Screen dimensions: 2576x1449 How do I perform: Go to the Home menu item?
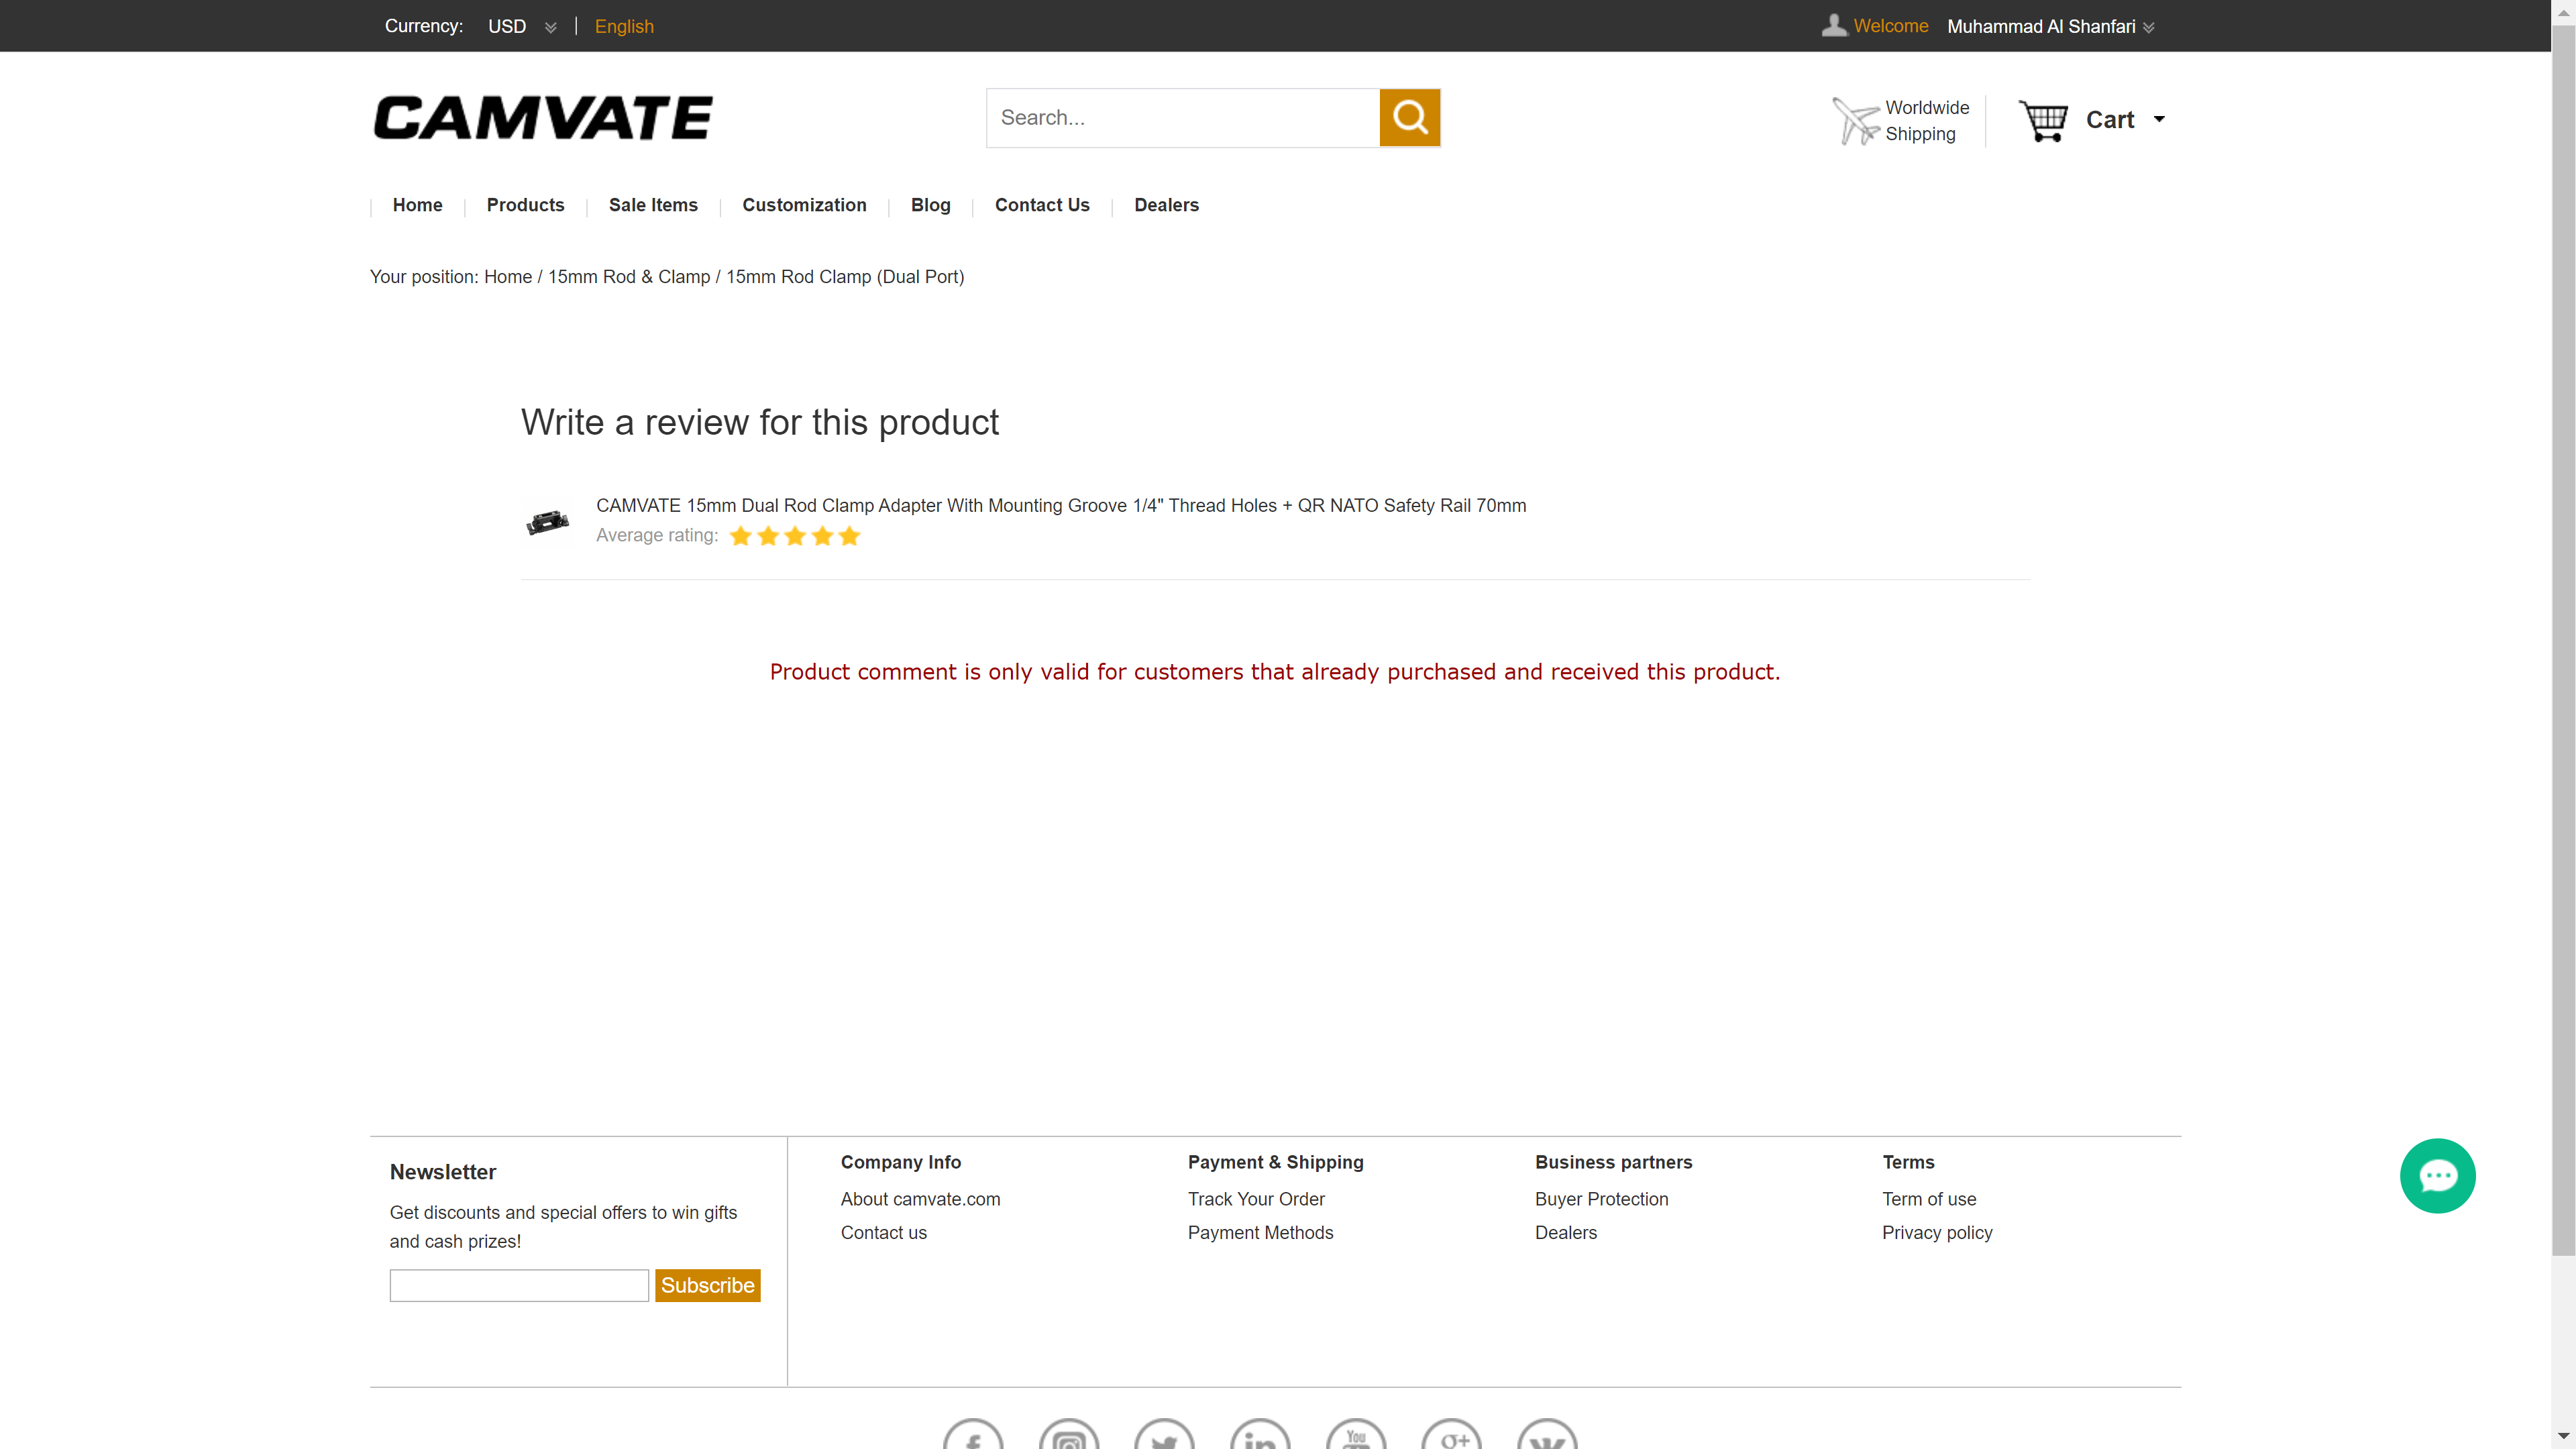(x=417, y=205)
